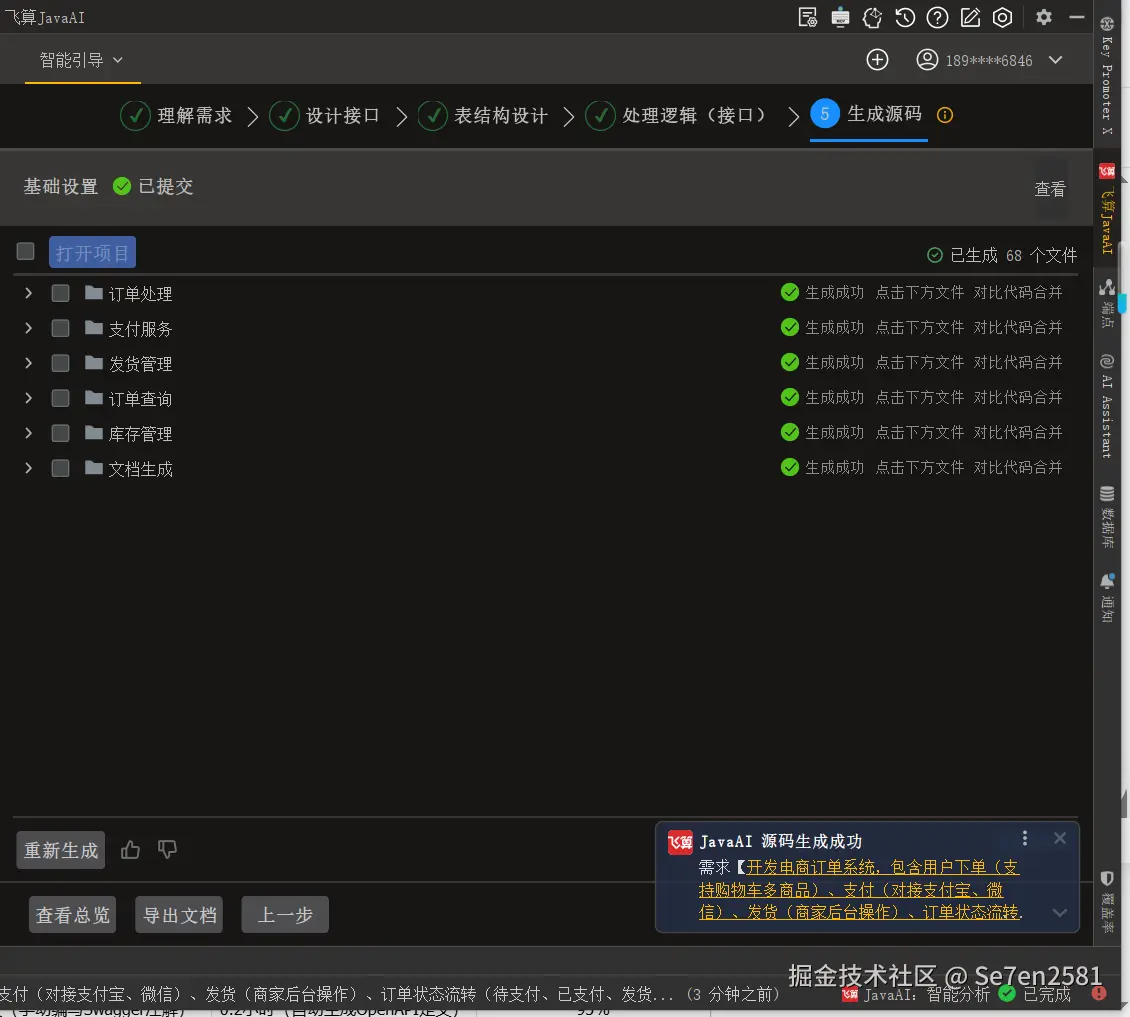Open the help question mark icon
1130x1017 pixels.
[937, 17]
